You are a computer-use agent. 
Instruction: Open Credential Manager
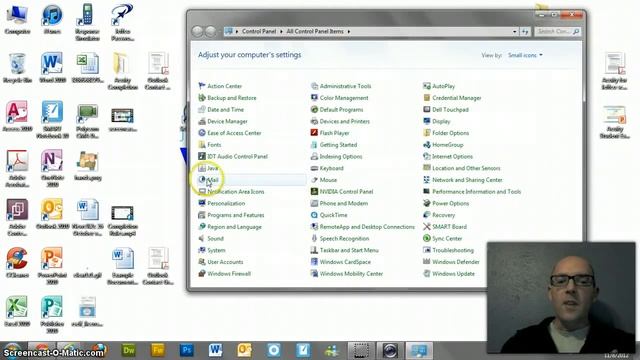456,98
